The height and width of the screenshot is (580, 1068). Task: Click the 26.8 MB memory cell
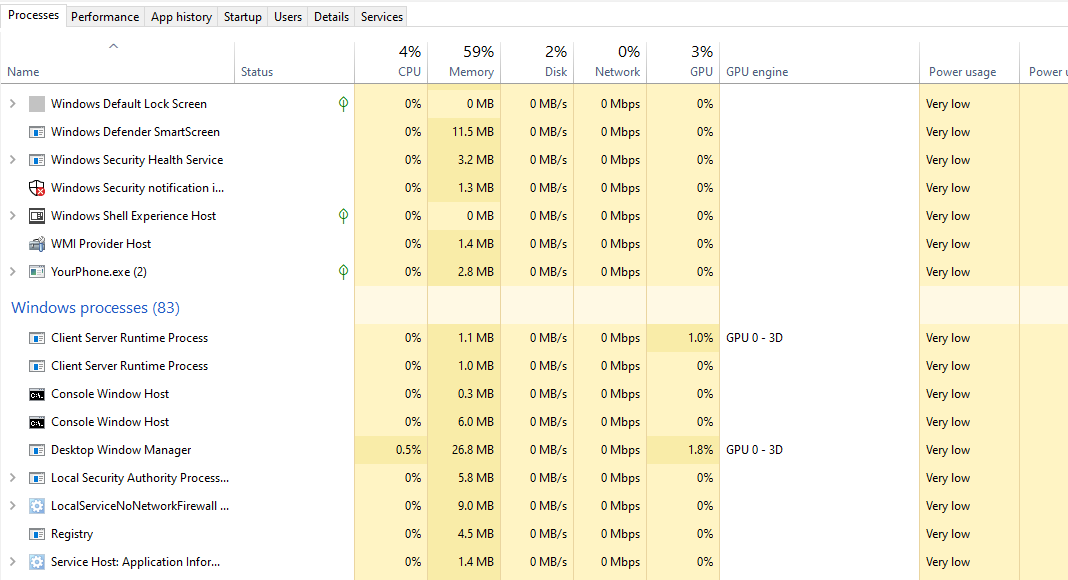[464, 450]
